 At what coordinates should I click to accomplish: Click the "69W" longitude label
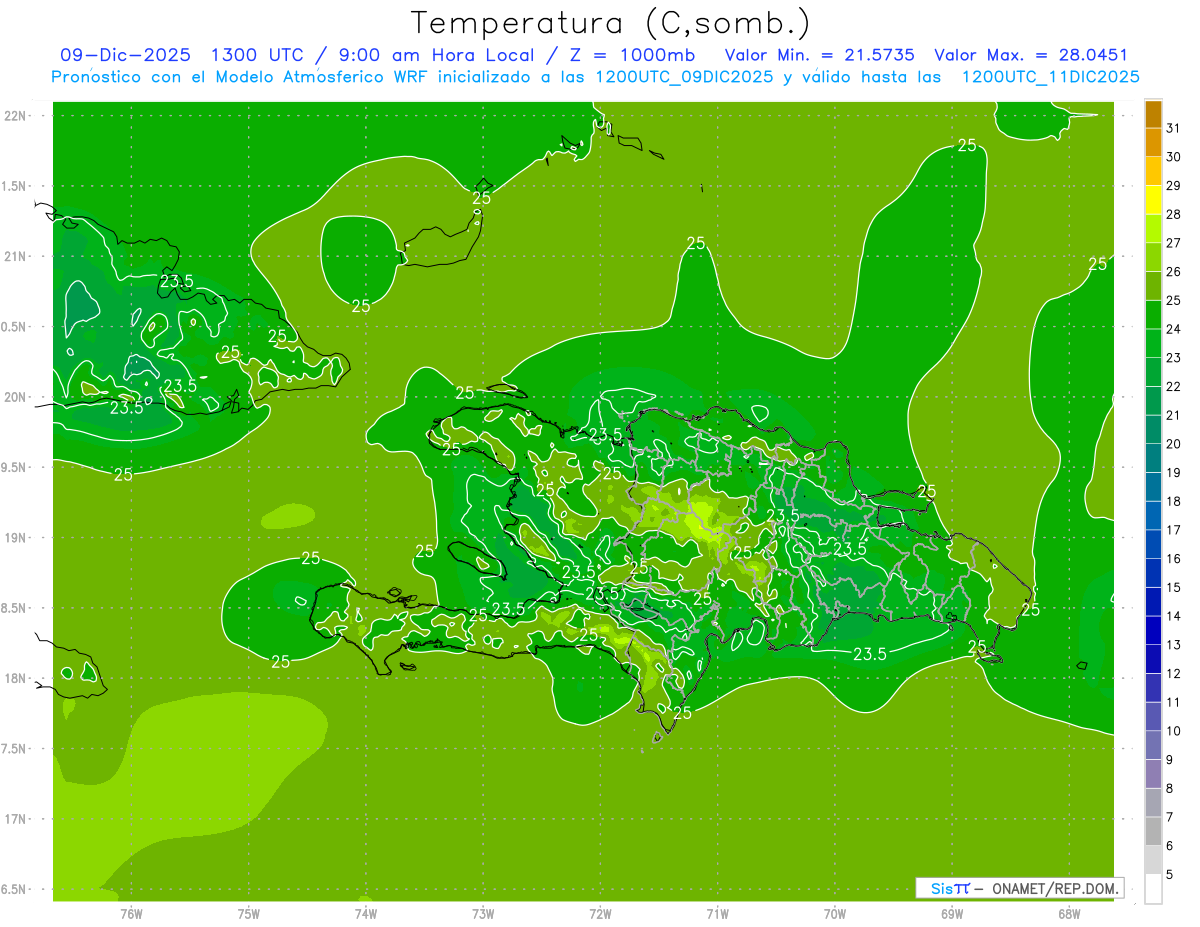tap(952, 914)
